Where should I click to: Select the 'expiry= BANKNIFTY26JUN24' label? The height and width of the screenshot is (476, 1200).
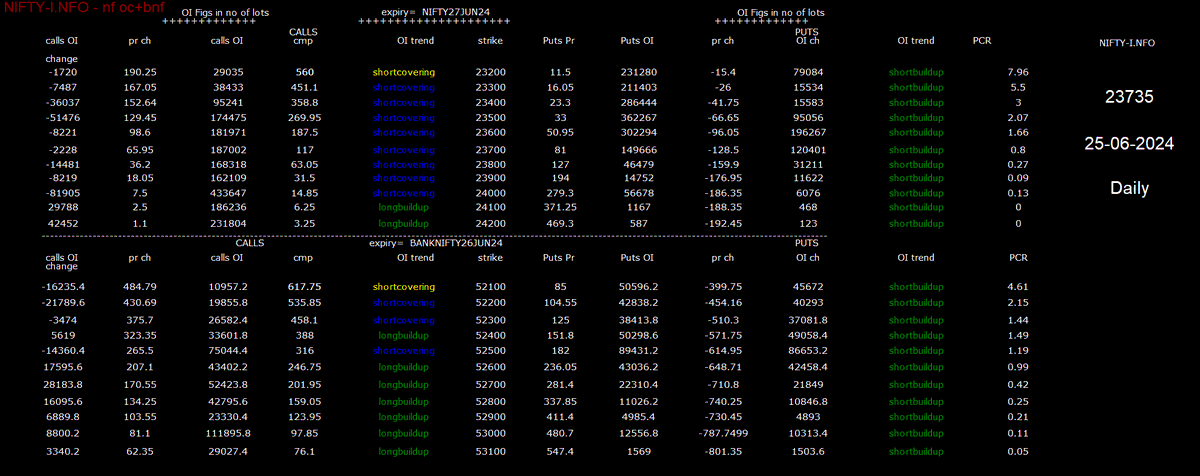[x=436, y=243]
